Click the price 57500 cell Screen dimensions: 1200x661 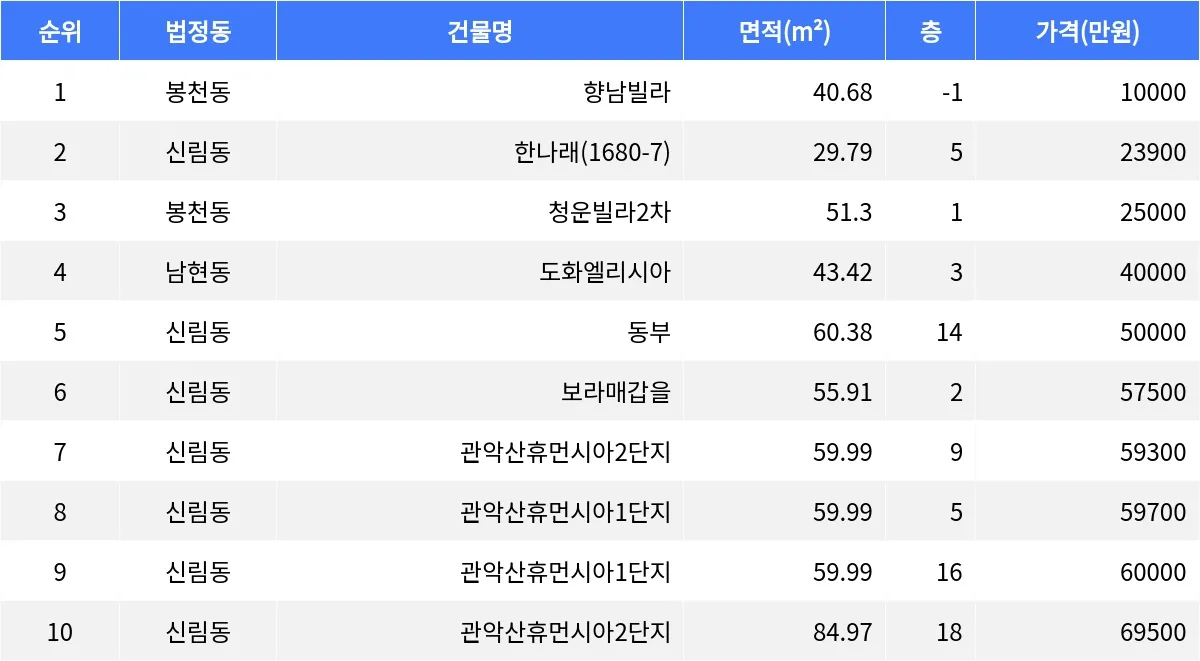(x=1152, y=392)
